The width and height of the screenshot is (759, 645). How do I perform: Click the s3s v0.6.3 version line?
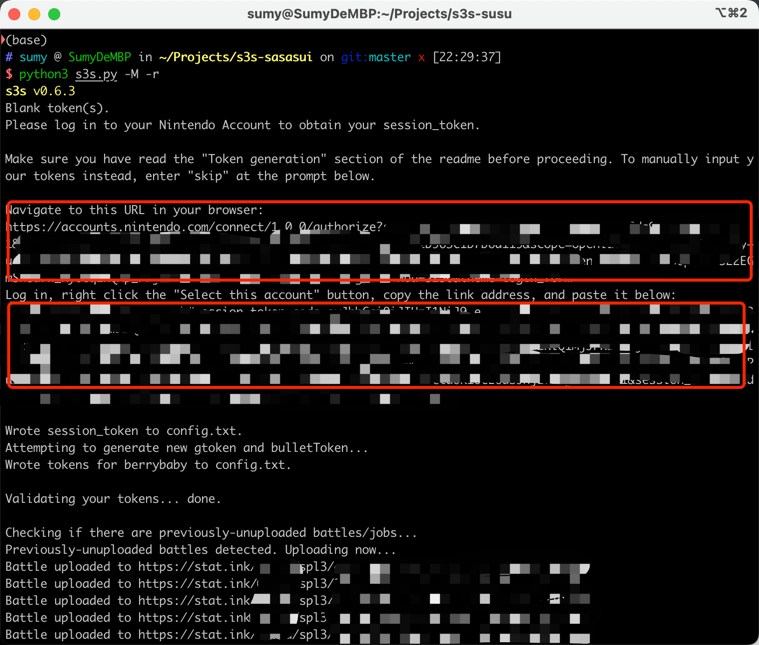coord(40,91)
